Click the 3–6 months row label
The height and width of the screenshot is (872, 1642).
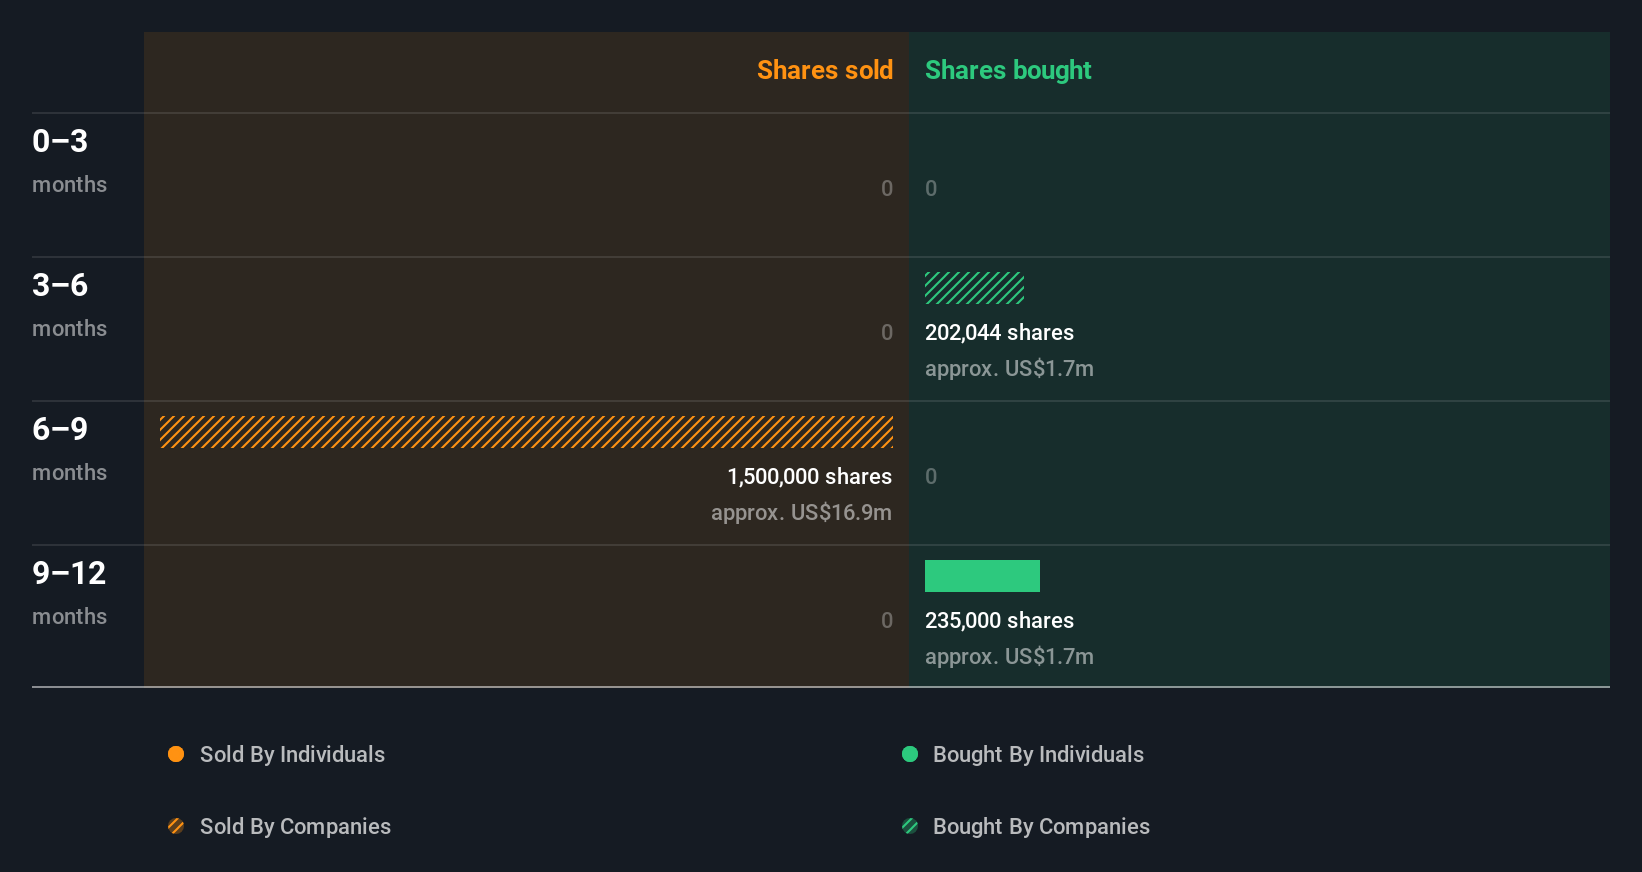(x=69, y=305)
